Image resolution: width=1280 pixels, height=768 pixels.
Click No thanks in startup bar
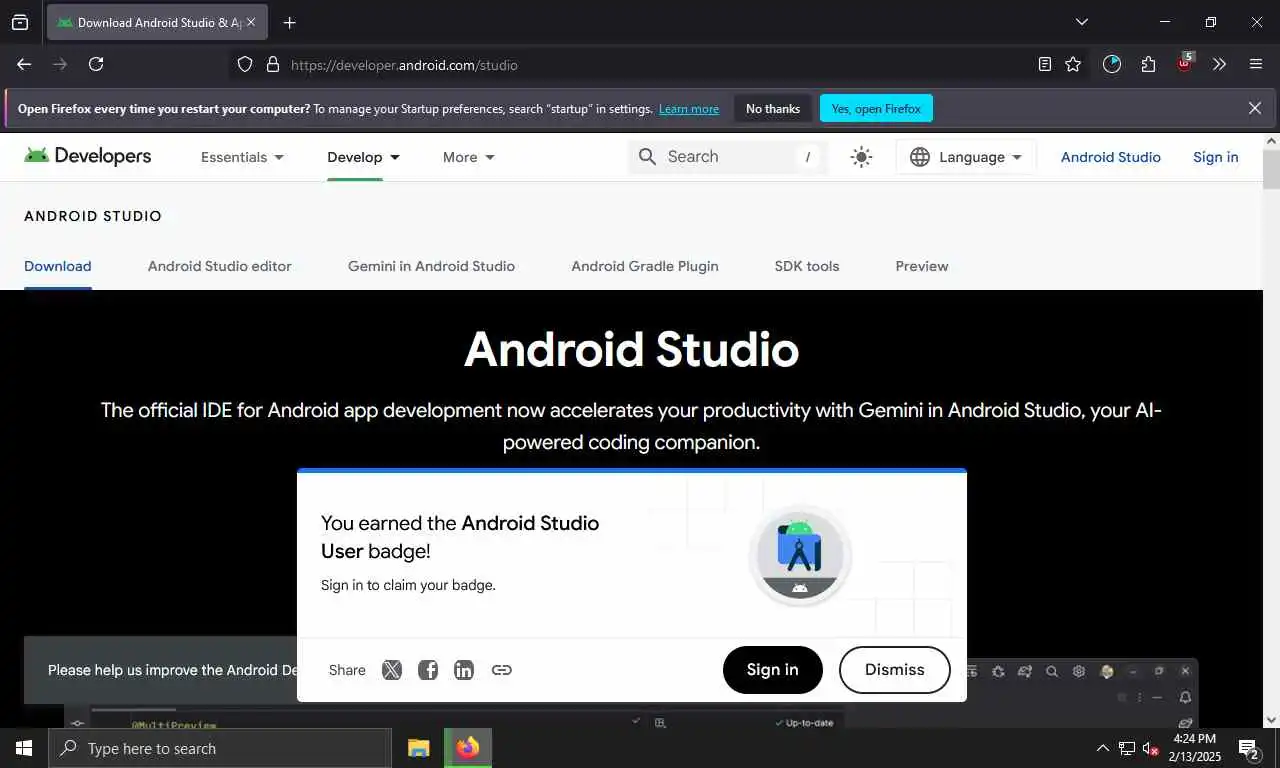773,108
